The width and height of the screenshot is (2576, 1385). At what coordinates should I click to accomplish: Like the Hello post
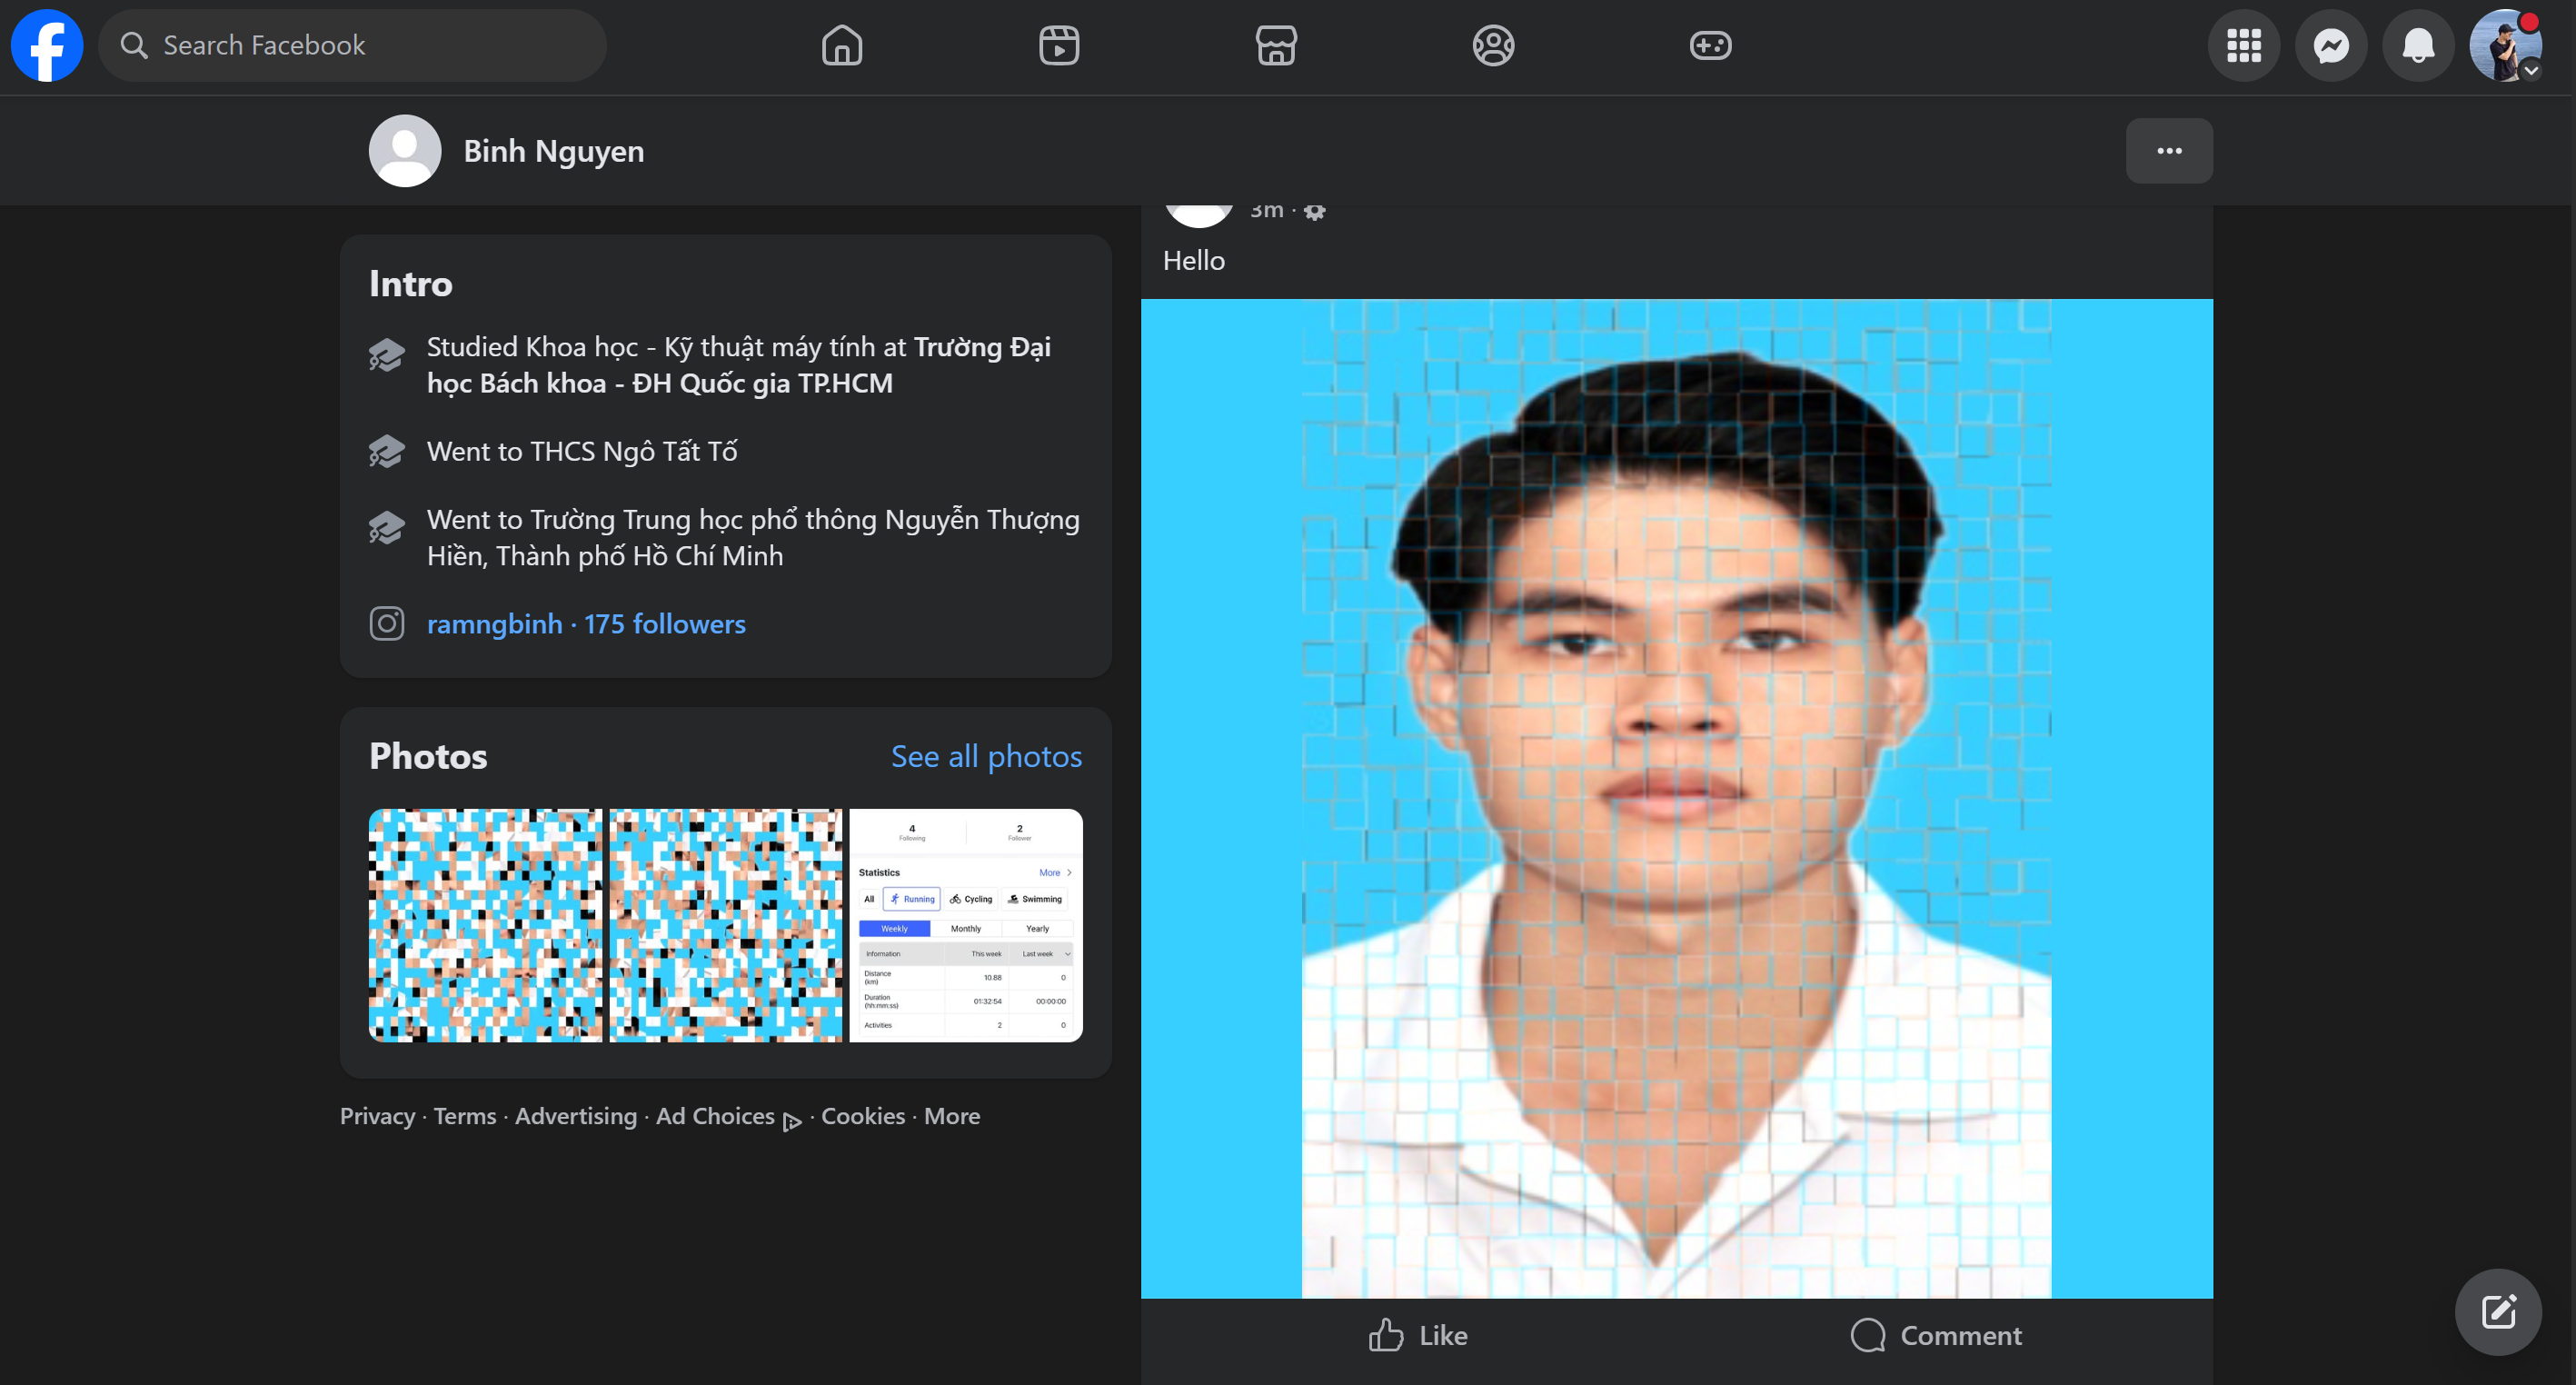click(x=1418, y=1335)
